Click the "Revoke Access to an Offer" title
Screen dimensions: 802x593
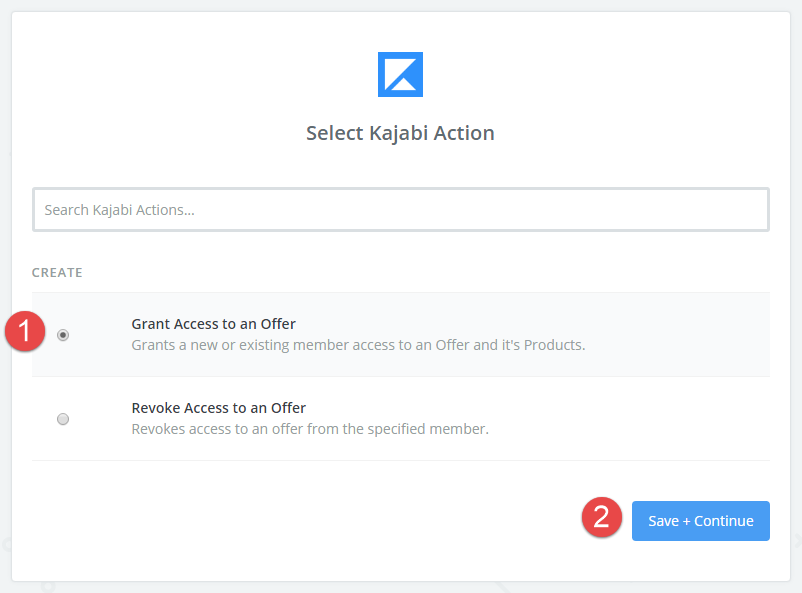(218, 408)
